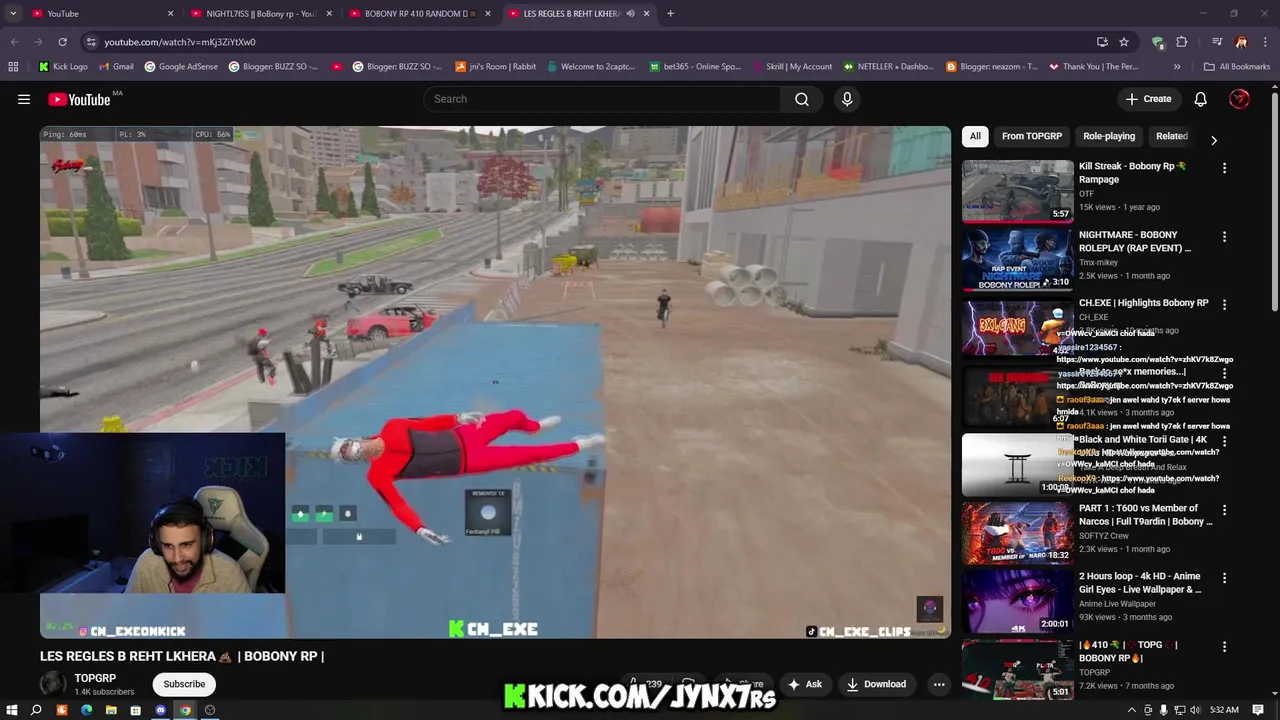Select the Role-playing filter chip

point(1109,136)
